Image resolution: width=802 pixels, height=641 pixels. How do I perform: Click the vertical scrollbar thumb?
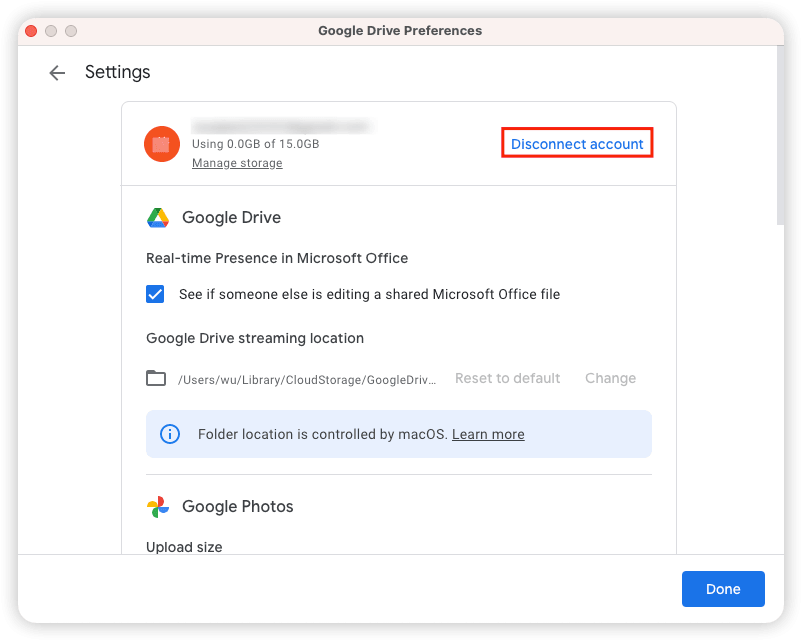(780, 136)
